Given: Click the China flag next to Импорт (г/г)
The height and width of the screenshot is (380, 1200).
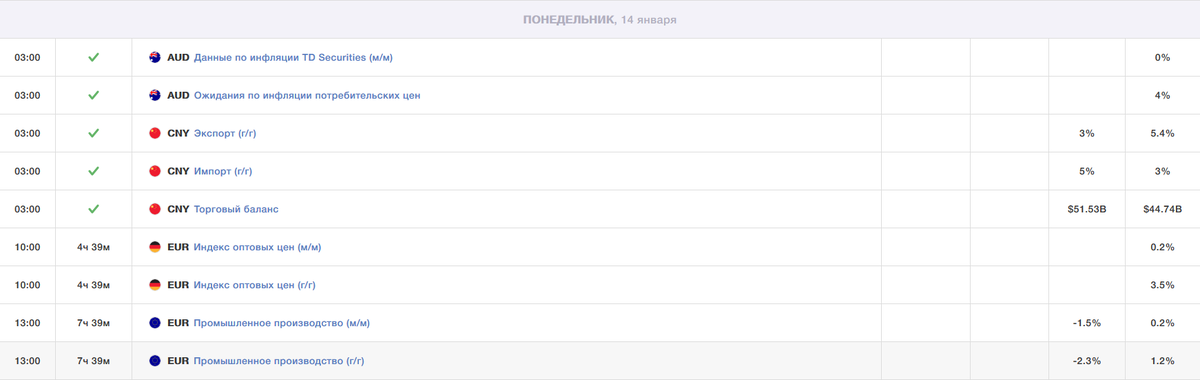Looking at the screenshot, I should click(154, 171).
